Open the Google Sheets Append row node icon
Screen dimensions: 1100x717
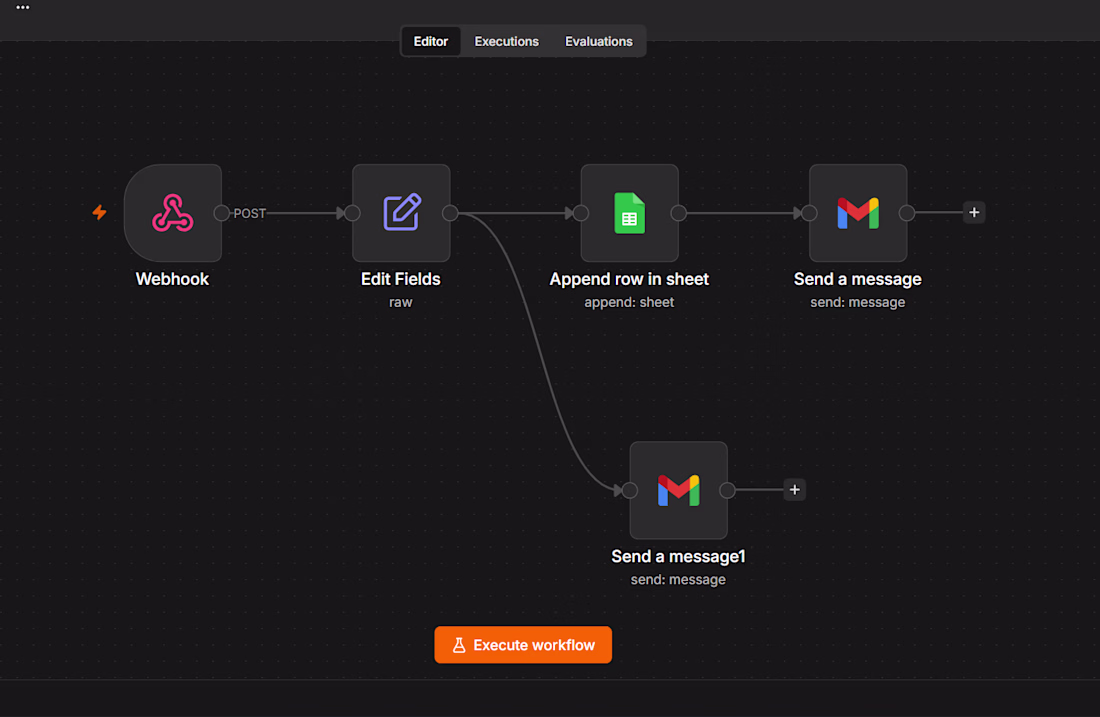629,213
